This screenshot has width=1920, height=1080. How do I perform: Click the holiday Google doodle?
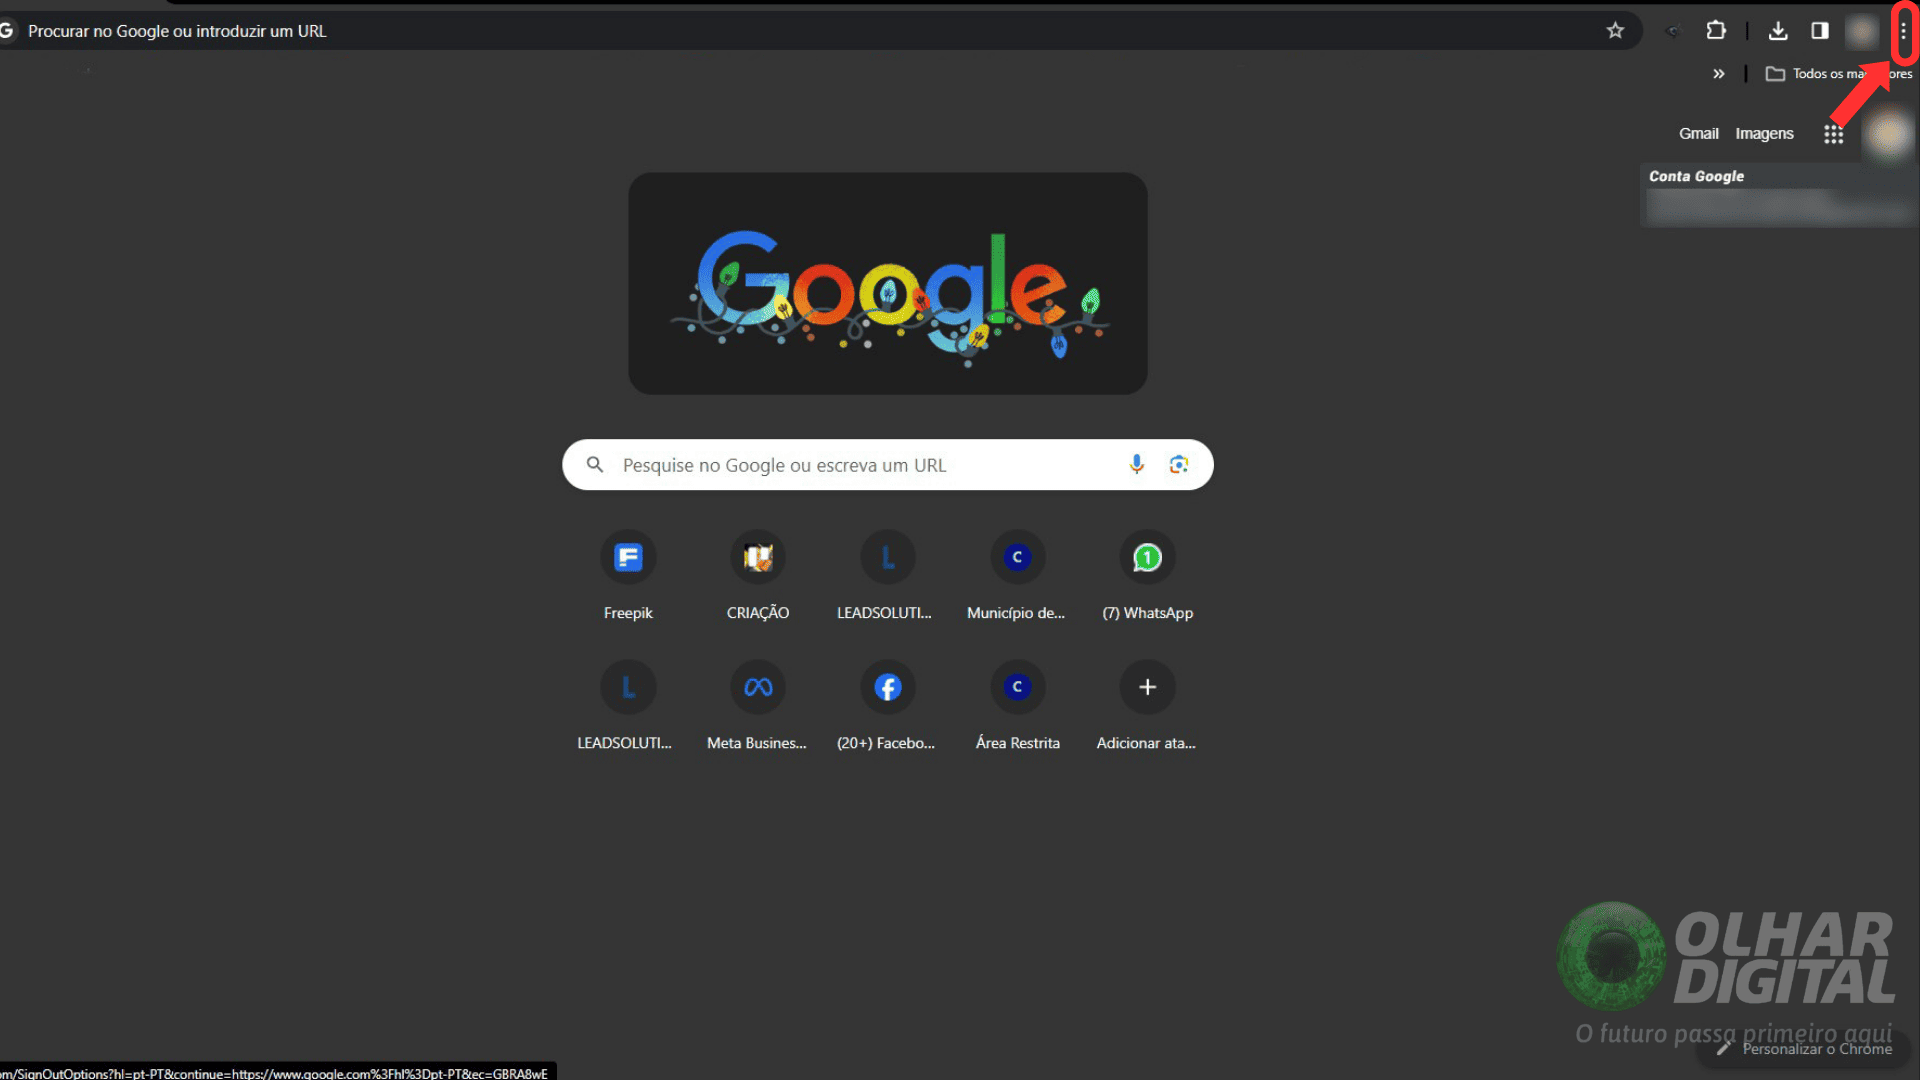coord(888,284)
